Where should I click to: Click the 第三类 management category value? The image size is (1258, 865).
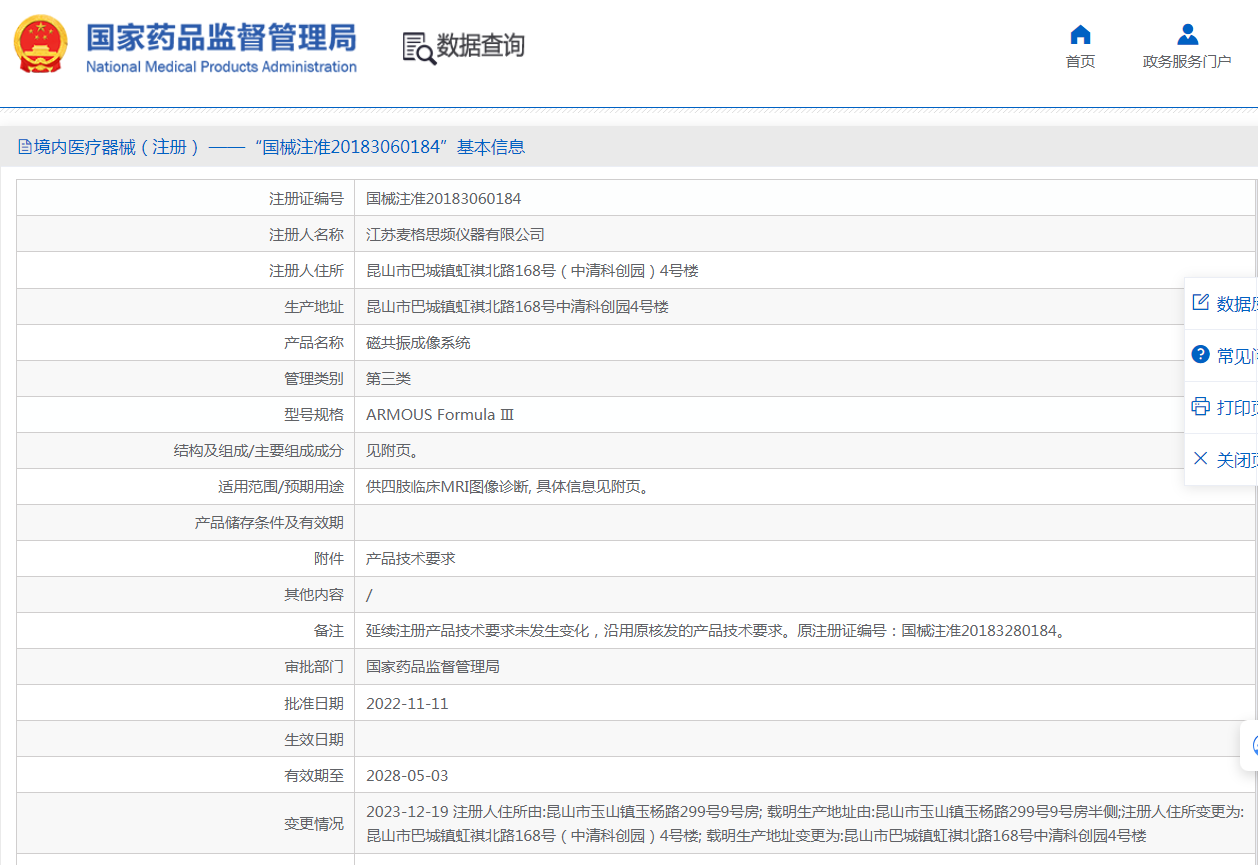[389, 379]
